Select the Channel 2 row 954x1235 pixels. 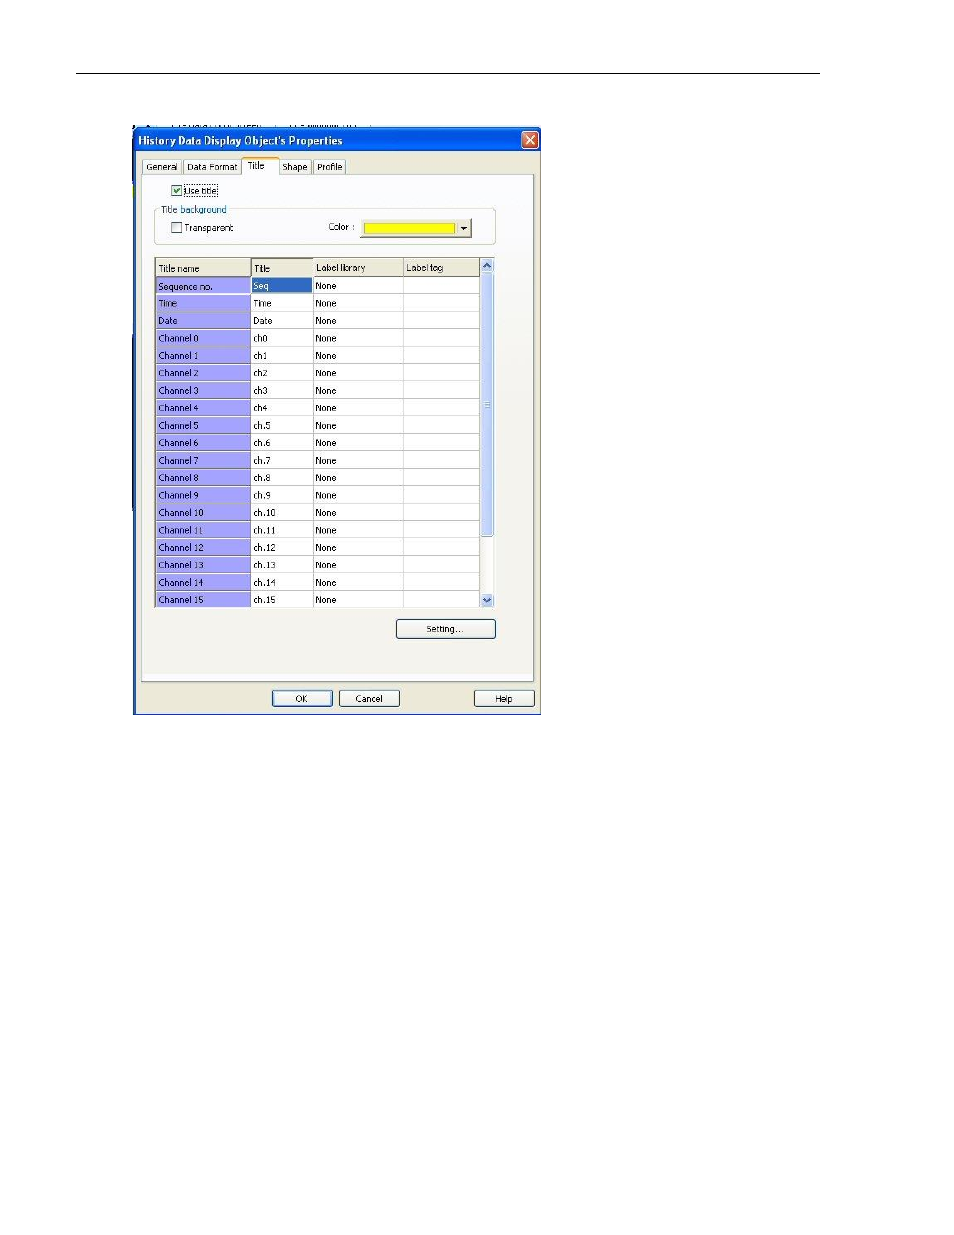point(203,373)
